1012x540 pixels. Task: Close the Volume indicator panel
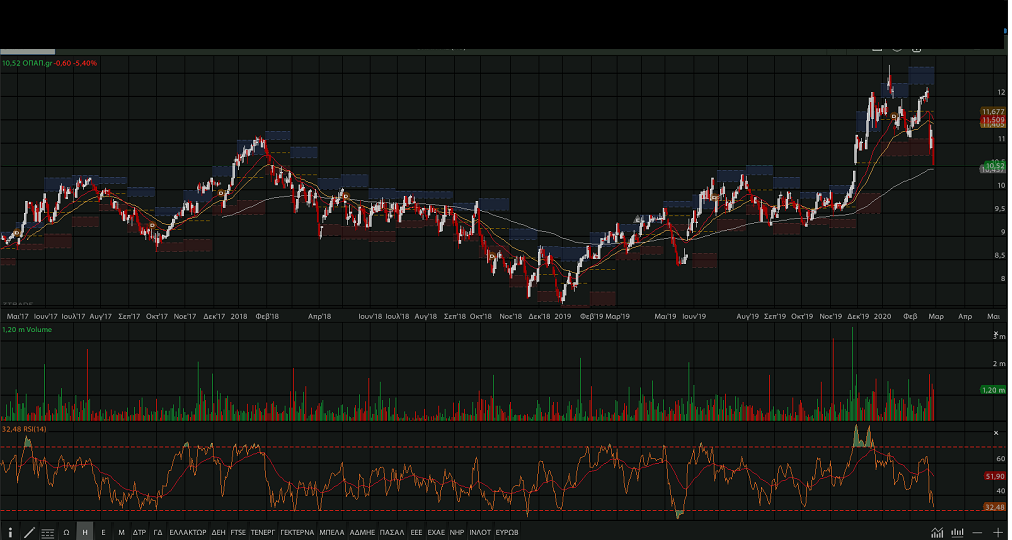[996, 335]
